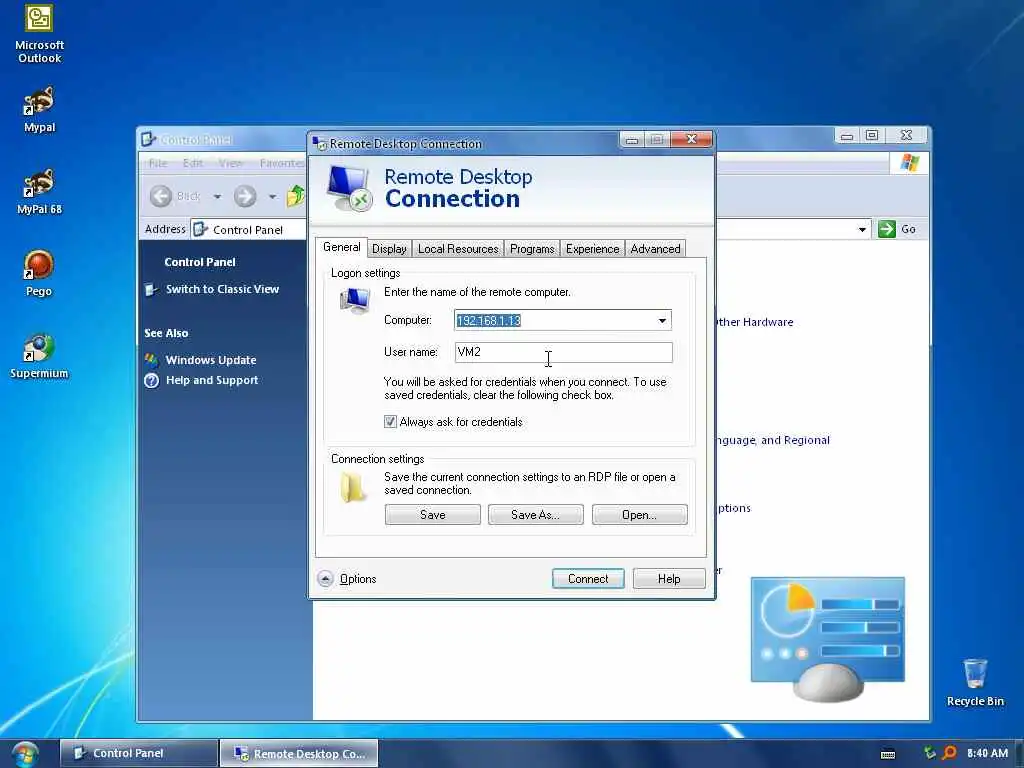Click the 'other Hardware' category link

pyautogui.click(x=755, y=322)
